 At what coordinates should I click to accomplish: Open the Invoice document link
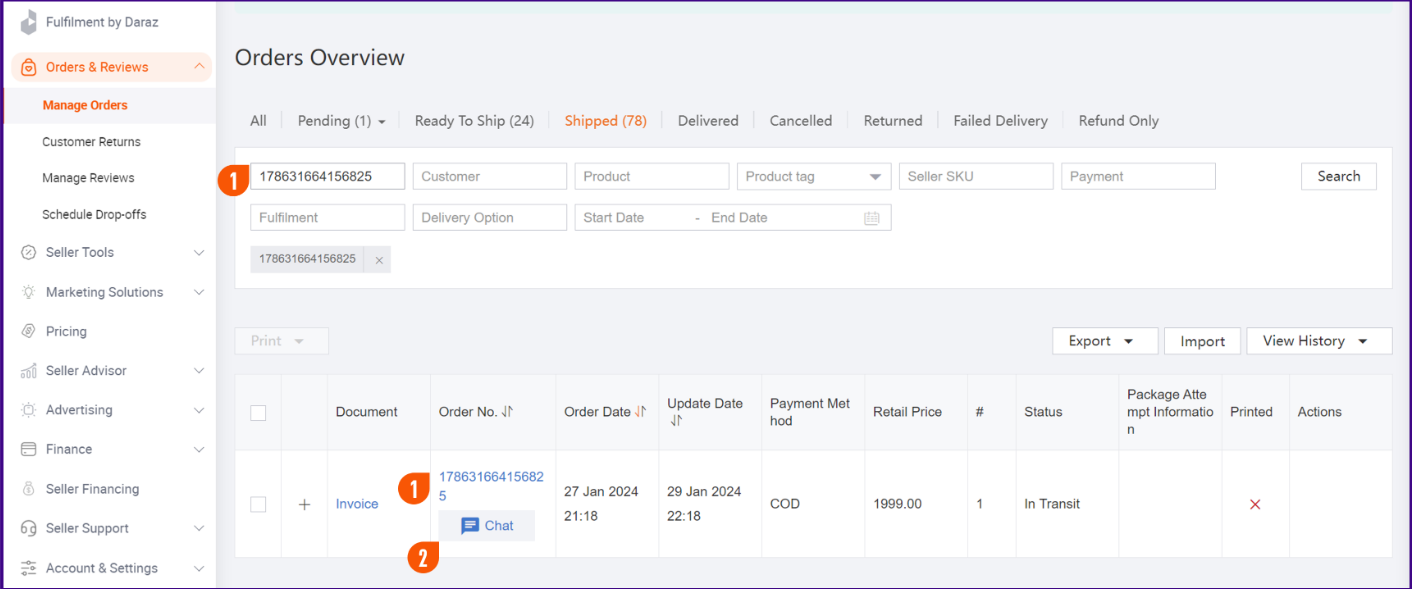click(x=357, y=504)
